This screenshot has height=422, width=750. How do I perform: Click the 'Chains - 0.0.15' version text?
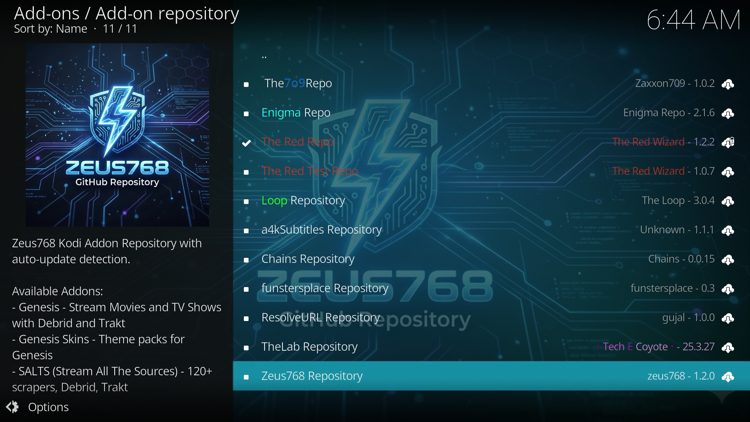click(x=681, y=259)
